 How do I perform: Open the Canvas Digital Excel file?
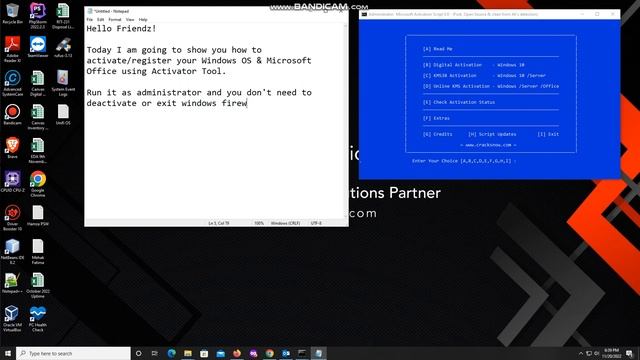tap(38, 83)
